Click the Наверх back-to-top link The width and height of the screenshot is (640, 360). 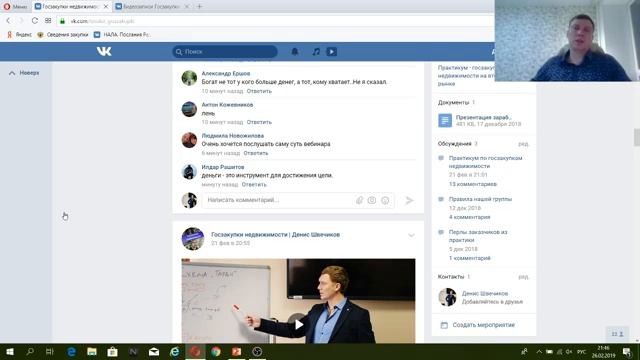(24, 73)
